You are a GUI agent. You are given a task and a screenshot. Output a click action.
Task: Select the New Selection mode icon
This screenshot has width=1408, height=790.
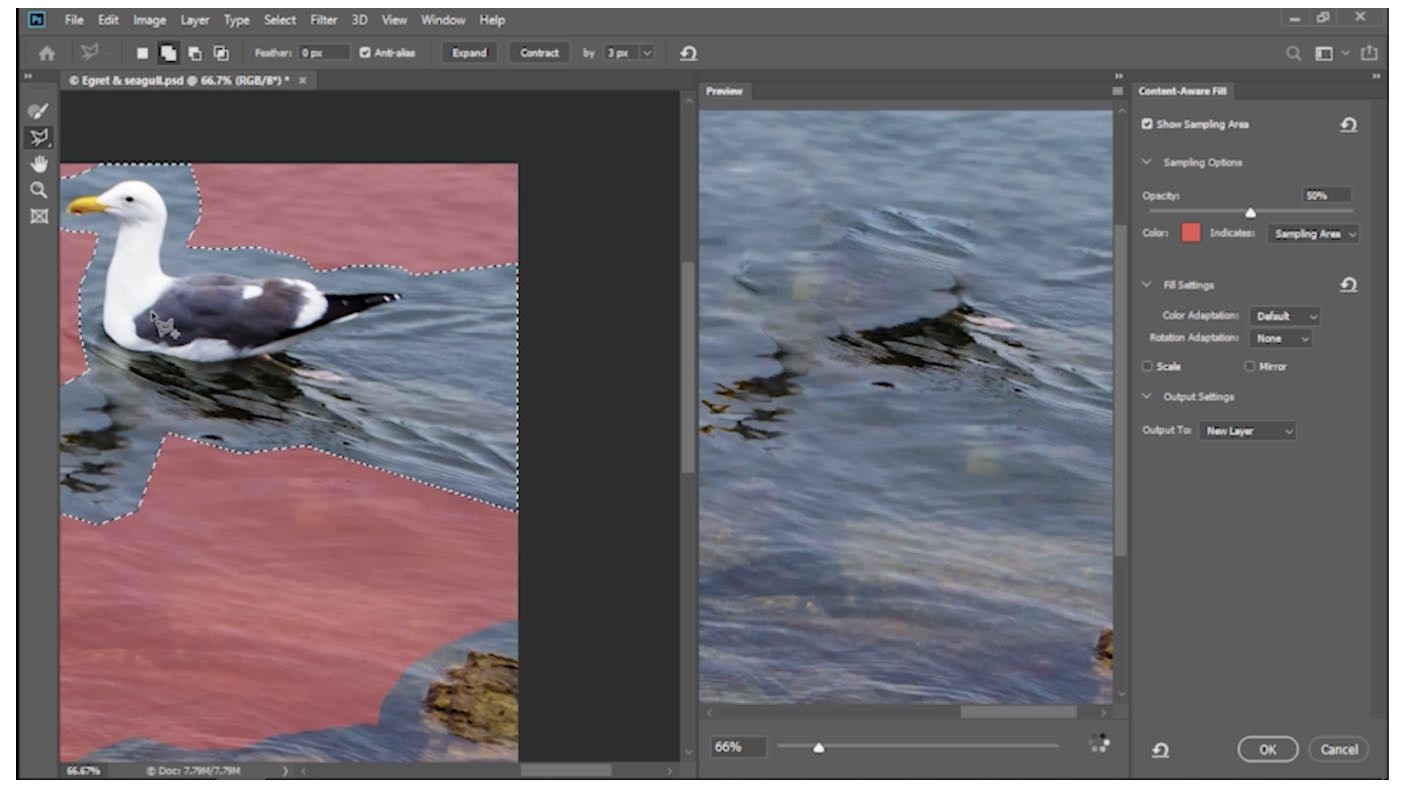point(143,53)
